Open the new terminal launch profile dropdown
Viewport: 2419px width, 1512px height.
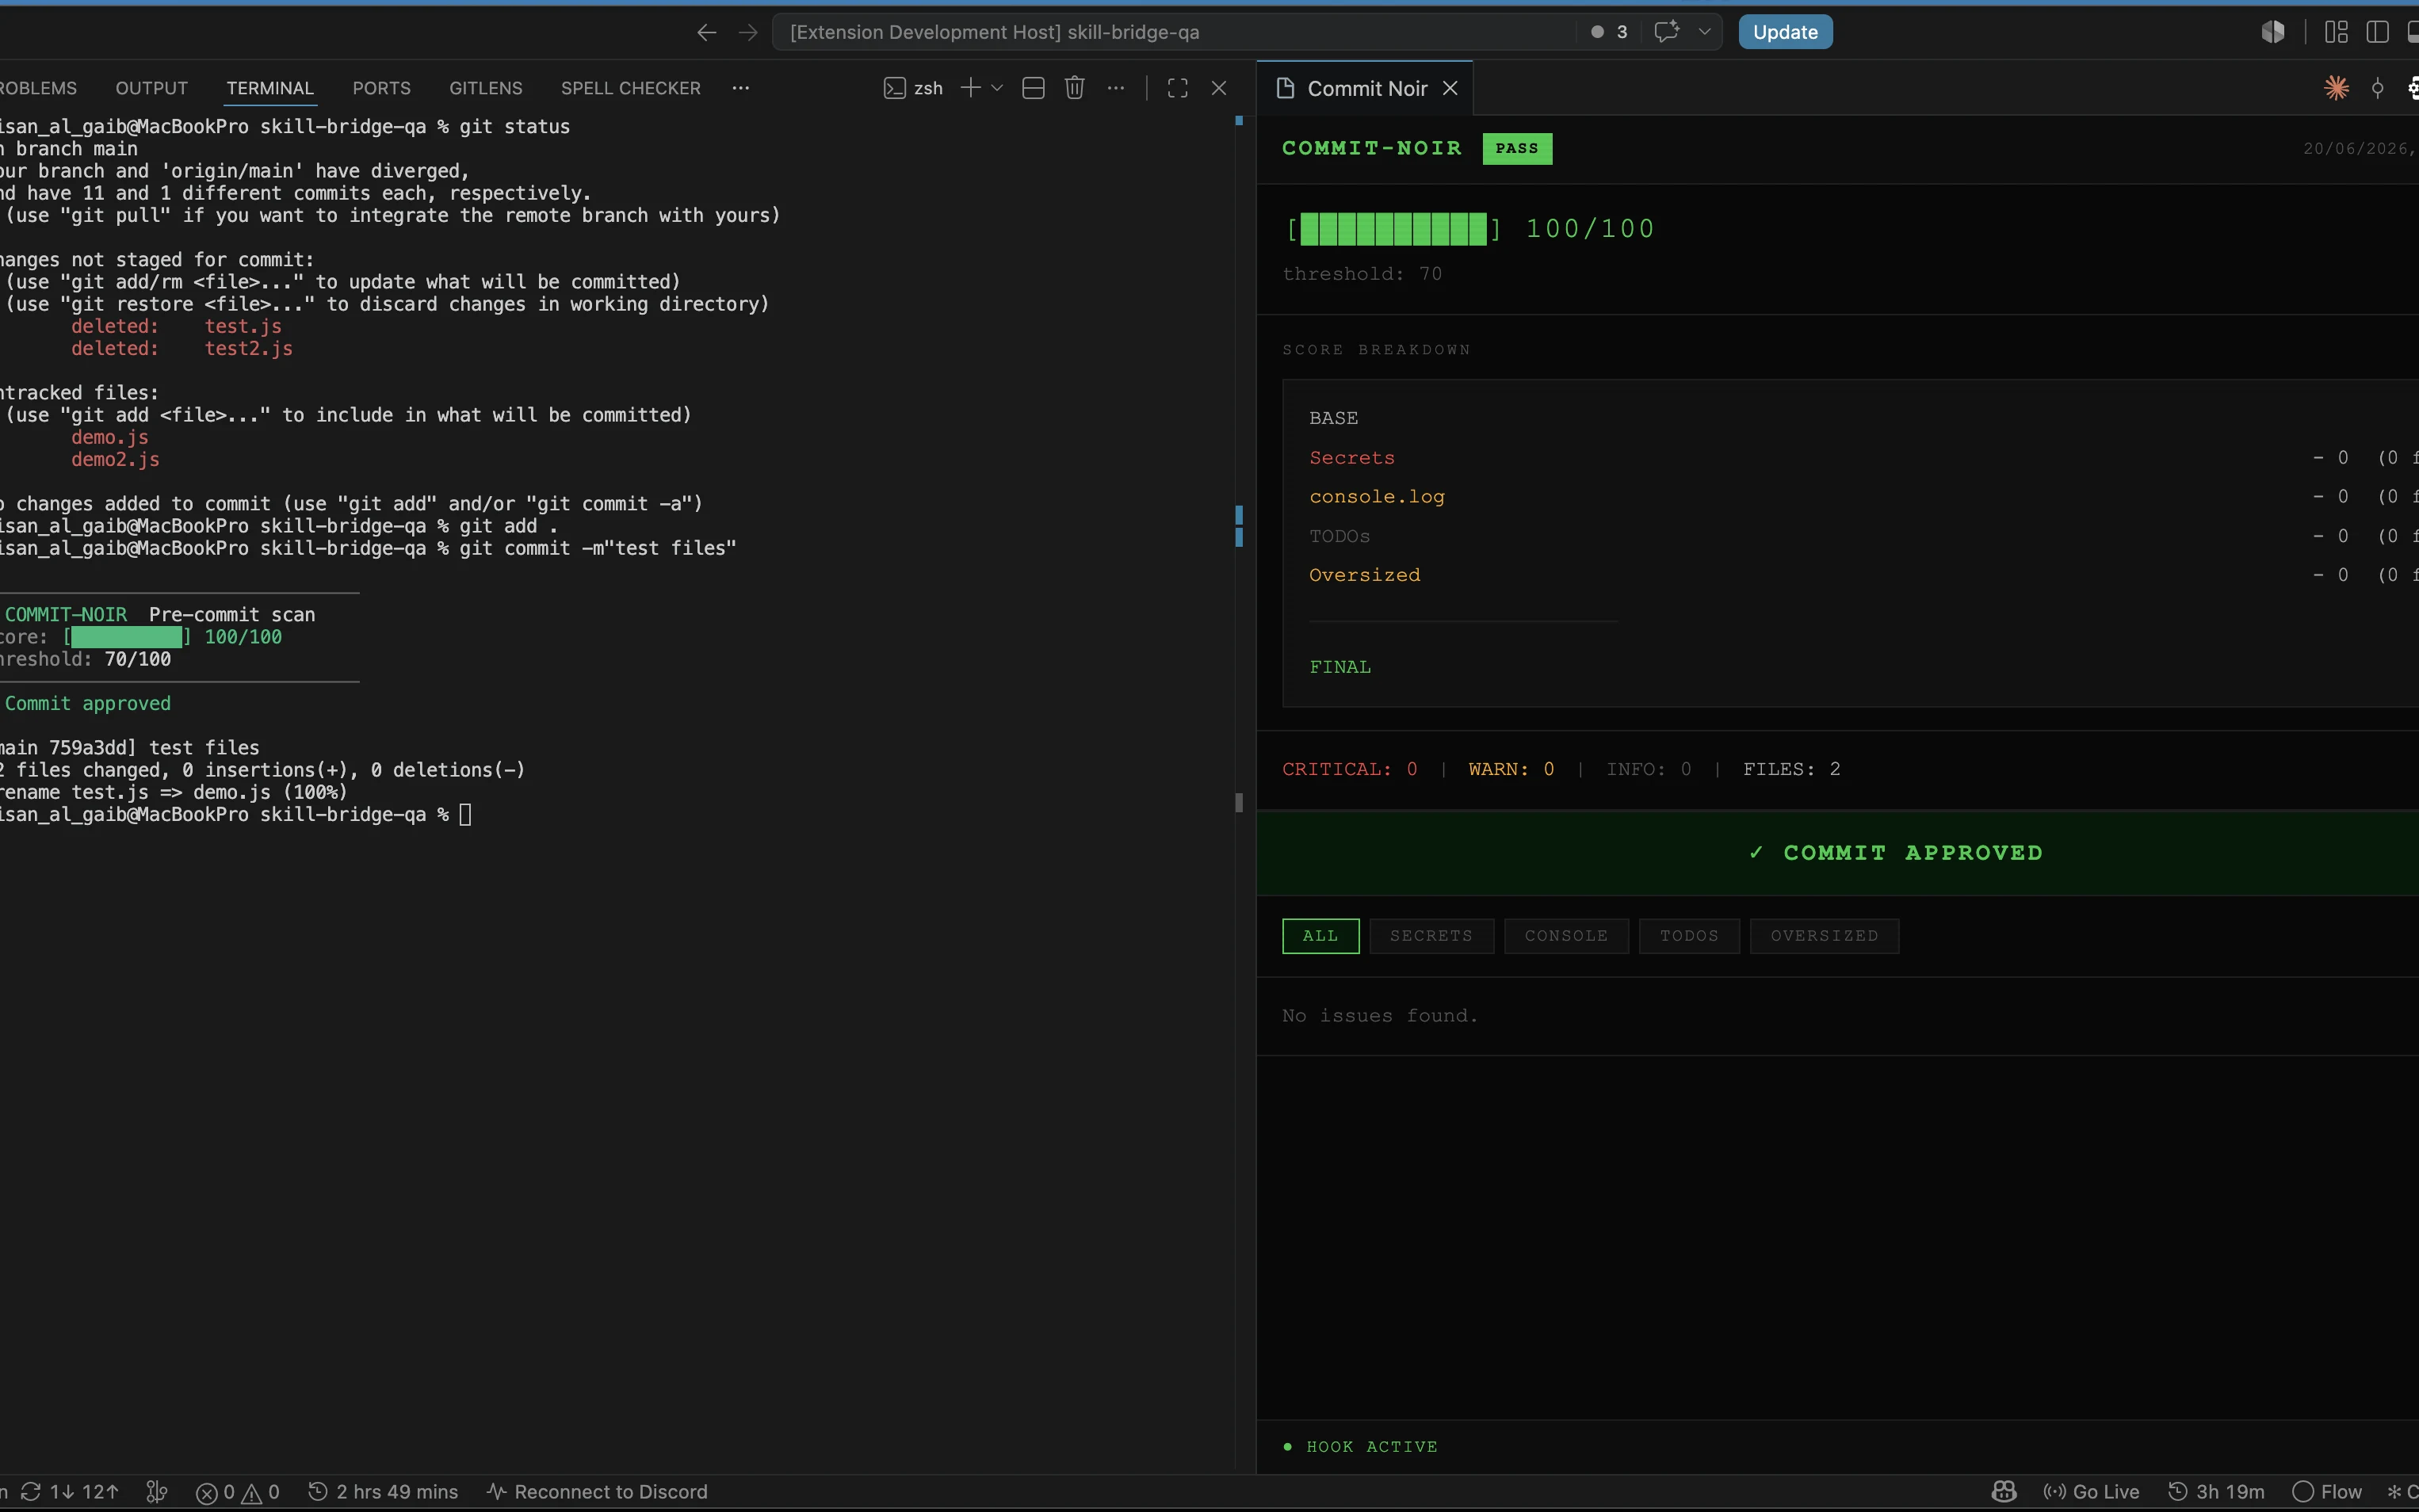click(x=997, y=88)
